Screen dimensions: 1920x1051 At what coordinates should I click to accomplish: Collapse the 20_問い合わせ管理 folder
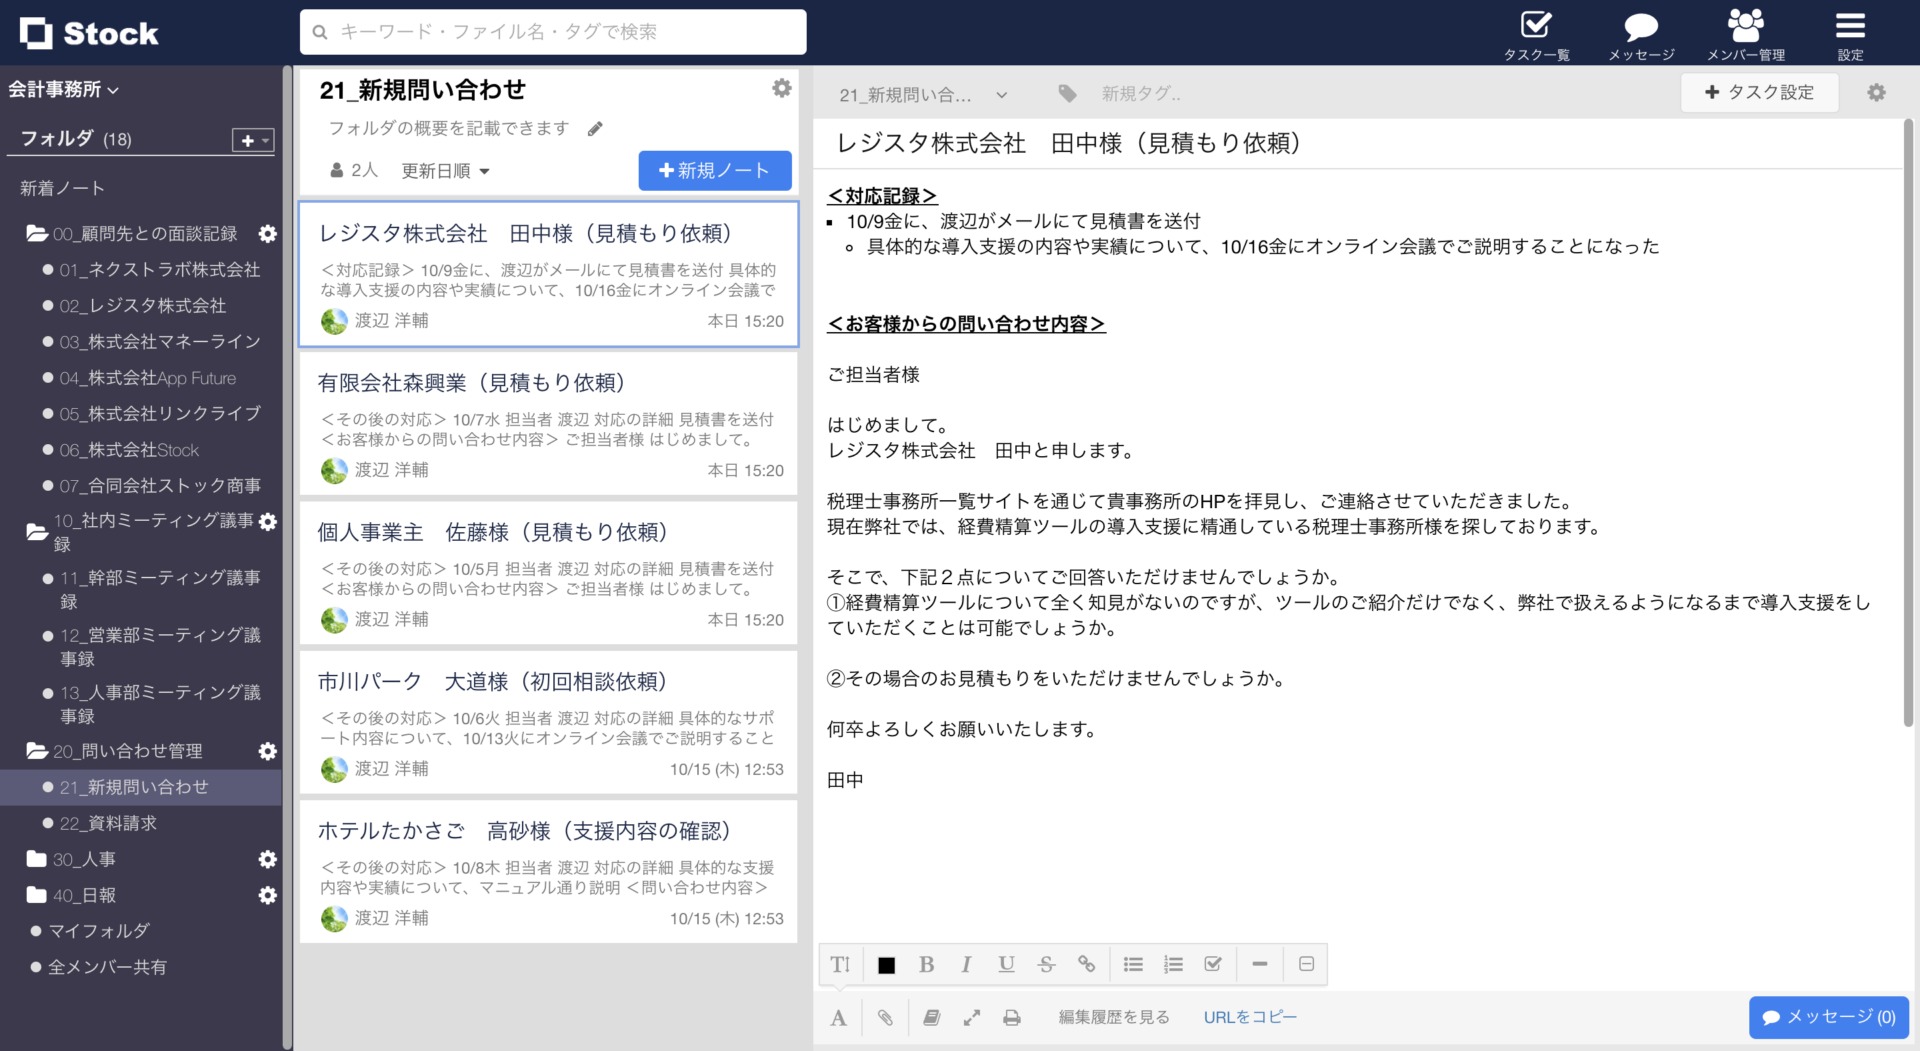coord(37,751)
